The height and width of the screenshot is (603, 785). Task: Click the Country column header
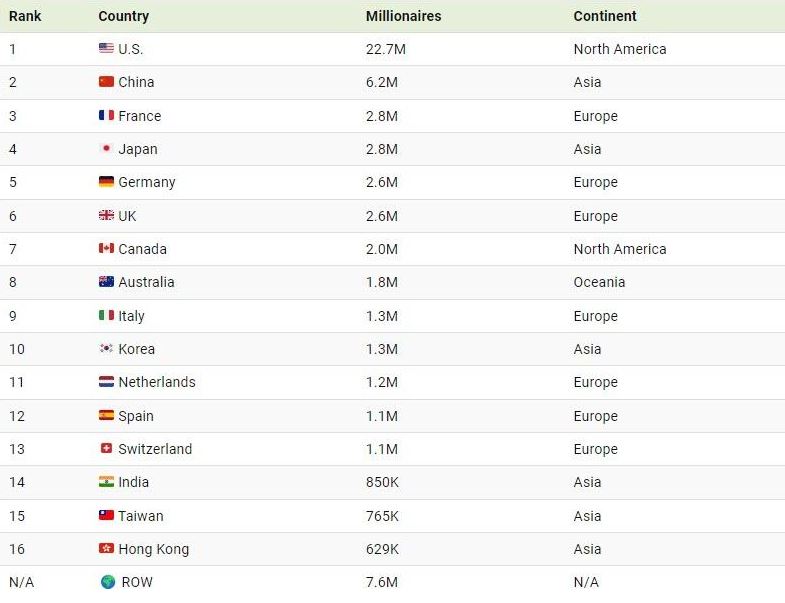[124, 16]
